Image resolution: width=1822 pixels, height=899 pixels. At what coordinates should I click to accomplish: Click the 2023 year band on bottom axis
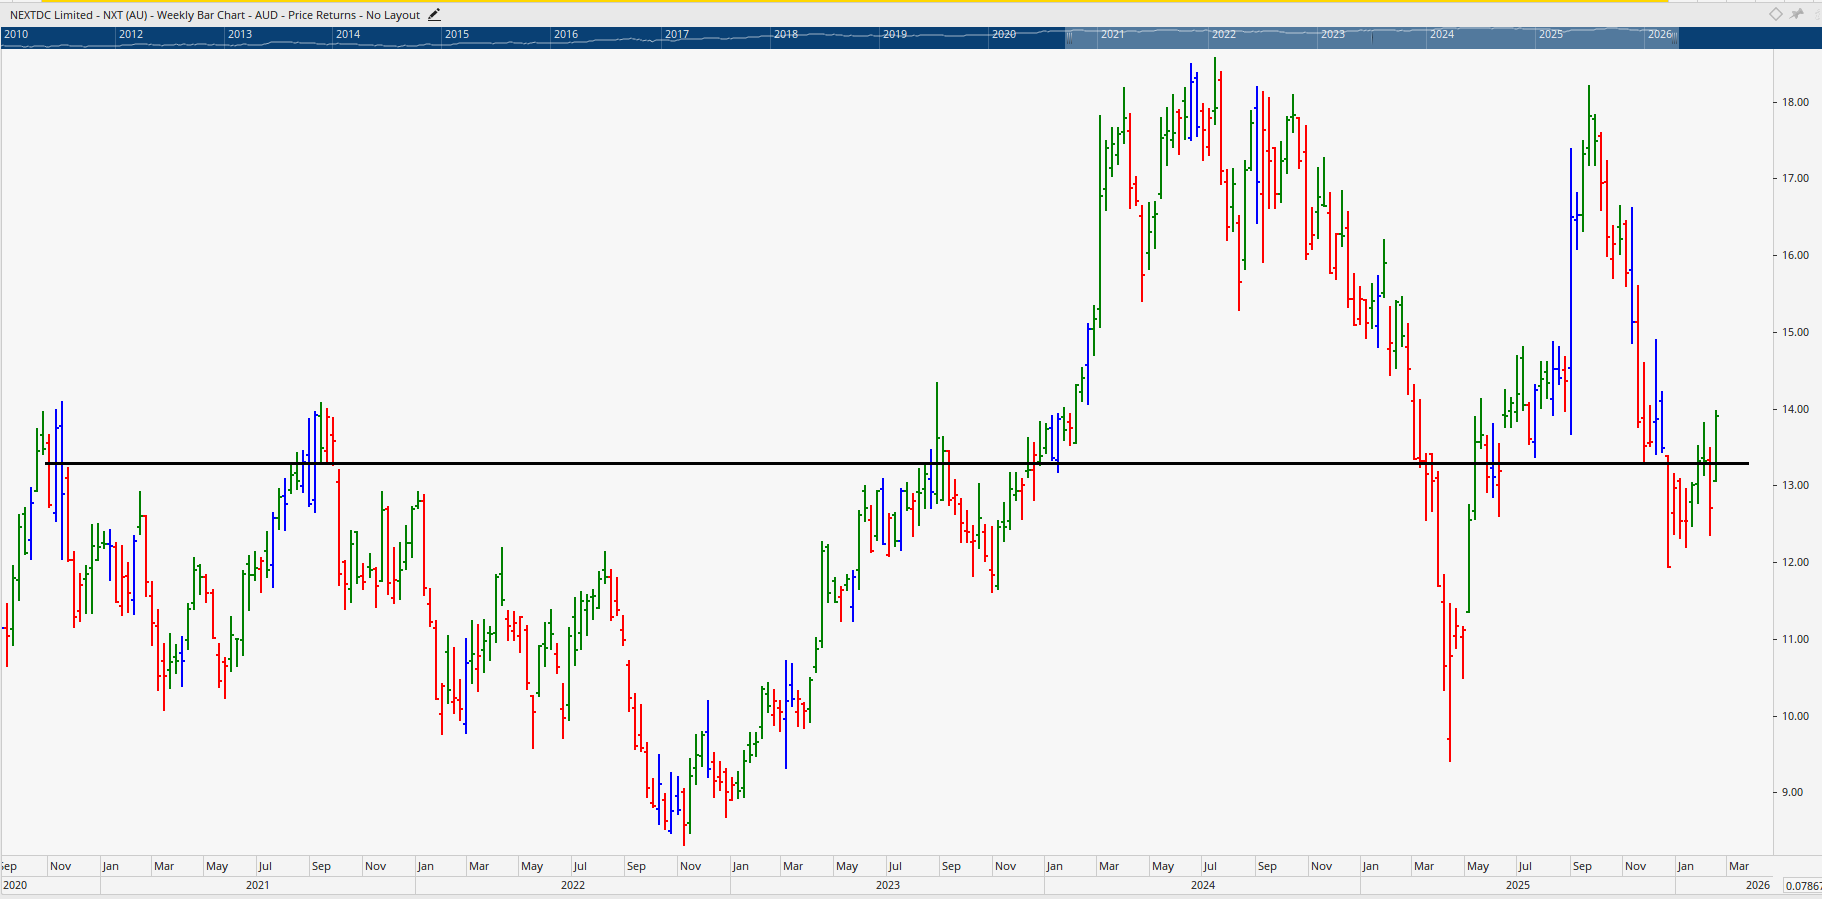(x=888, y=885)
